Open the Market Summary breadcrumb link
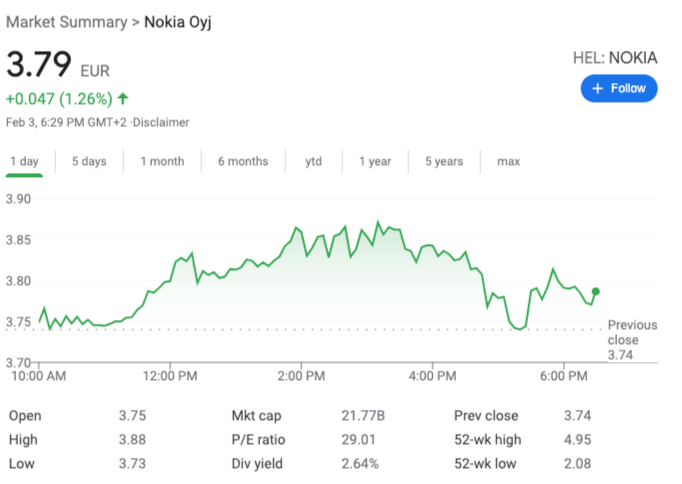The width and height of the screenshot is (682, 484). click(67, 22)
